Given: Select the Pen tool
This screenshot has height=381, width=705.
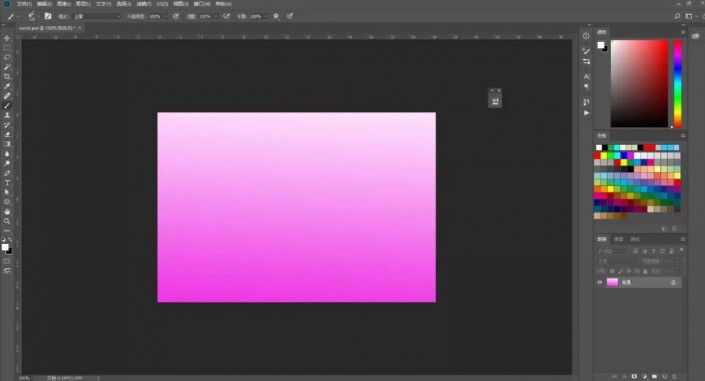Looking at the screenshot, I should tap(7, 173).
